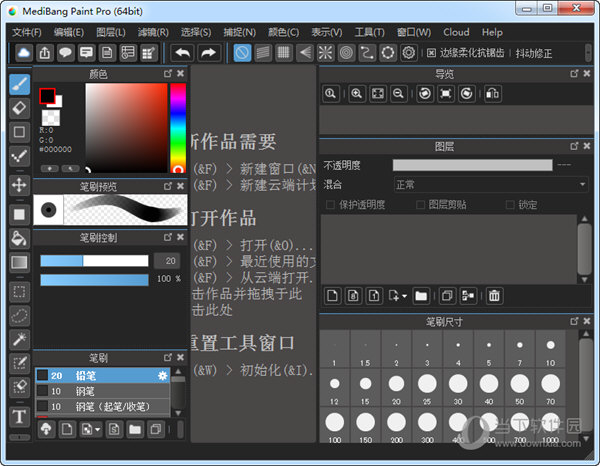Viewport: 600px width, 466px height.
Task: Click brush size value field 20
Action: point(167,261)
